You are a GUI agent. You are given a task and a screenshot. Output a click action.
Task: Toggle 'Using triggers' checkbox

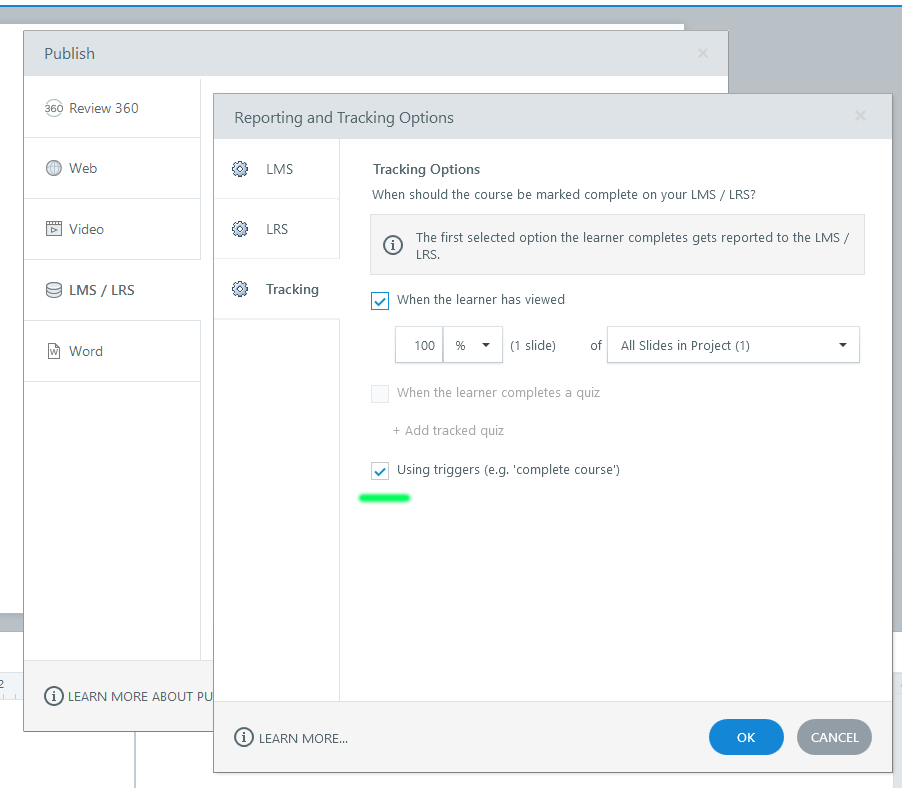tap(380, 470)
